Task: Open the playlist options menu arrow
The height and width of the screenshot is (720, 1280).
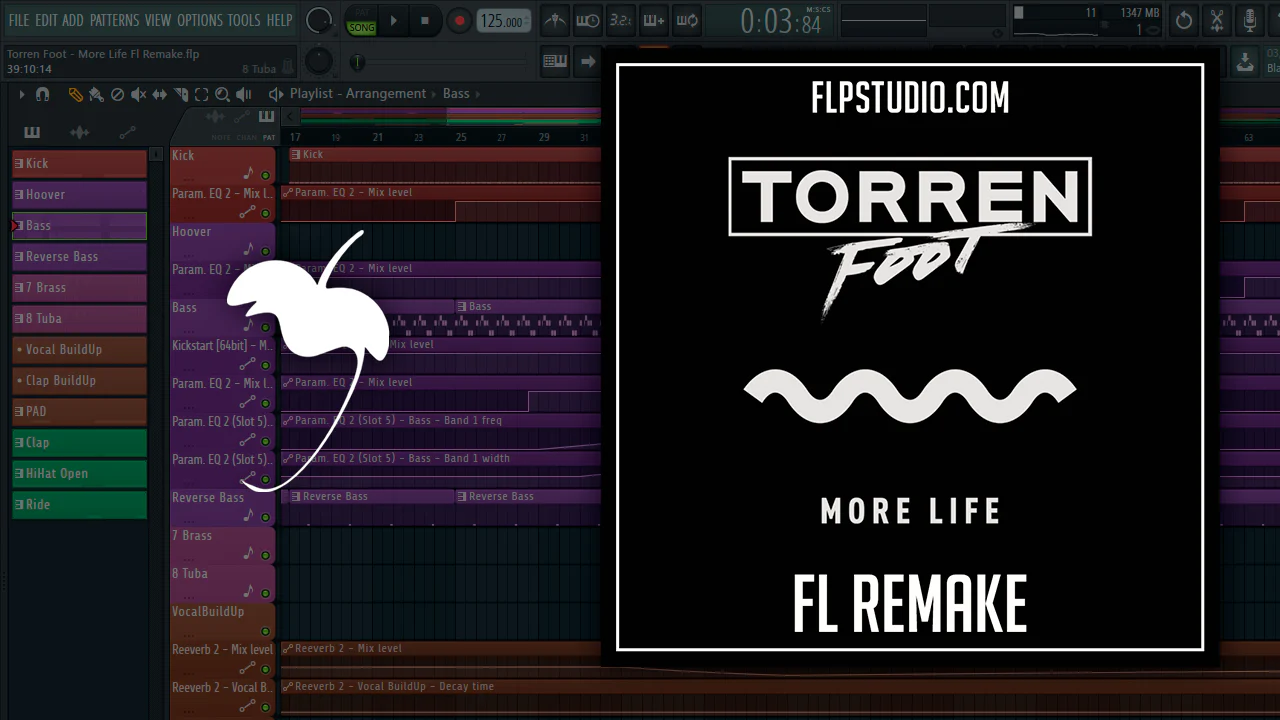Action: [20, 94]
